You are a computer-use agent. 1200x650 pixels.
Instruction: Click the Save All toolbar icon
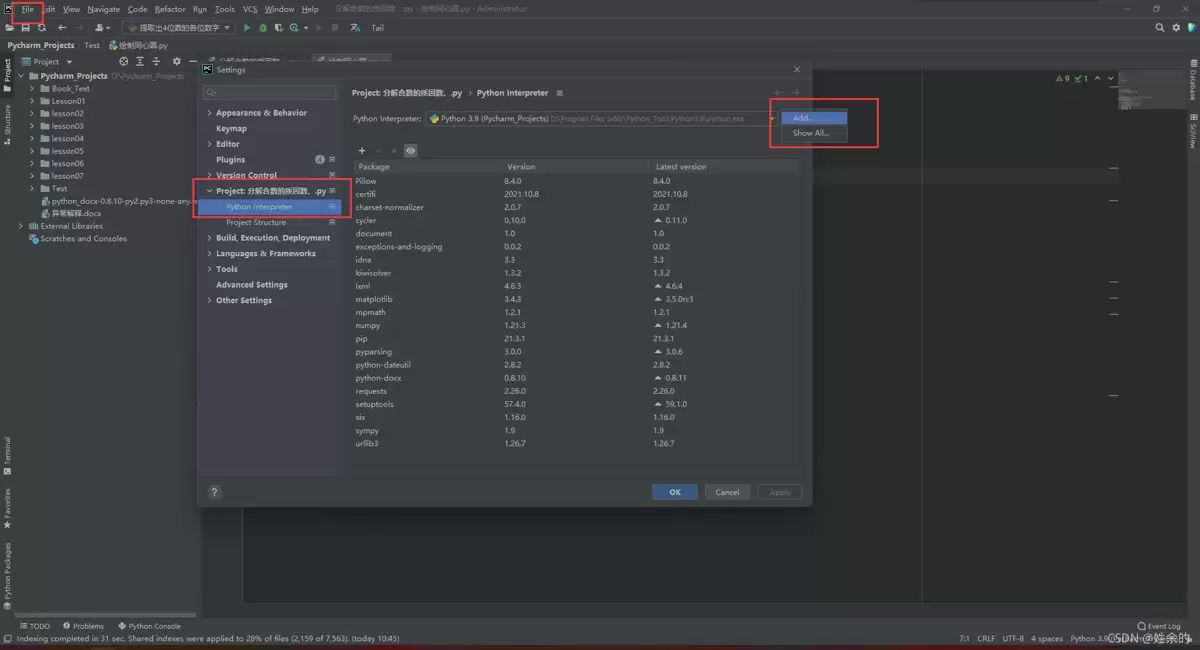[25, 28]
